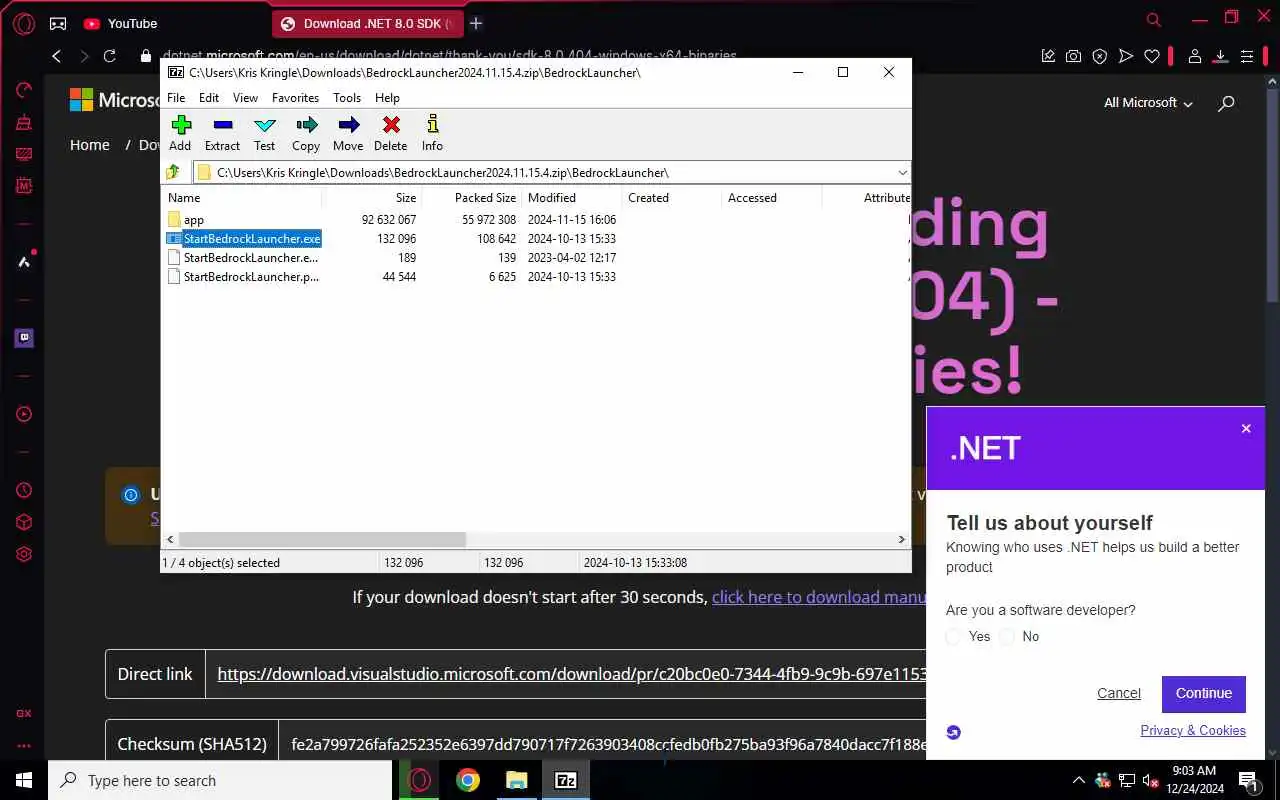Open Opera tab search magnifier
1280x800 pixels.
pos(1153,20)
